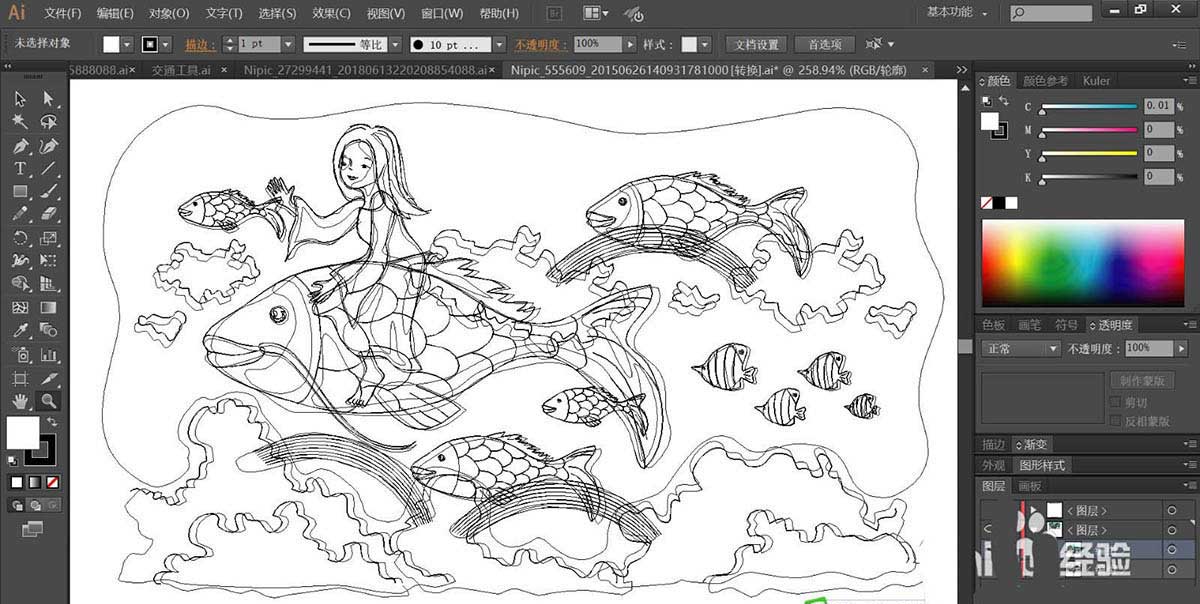Viewport: 1200px width, 604px height.
Task: Click the 首选项 button
Action: click(x=824, y=45)
